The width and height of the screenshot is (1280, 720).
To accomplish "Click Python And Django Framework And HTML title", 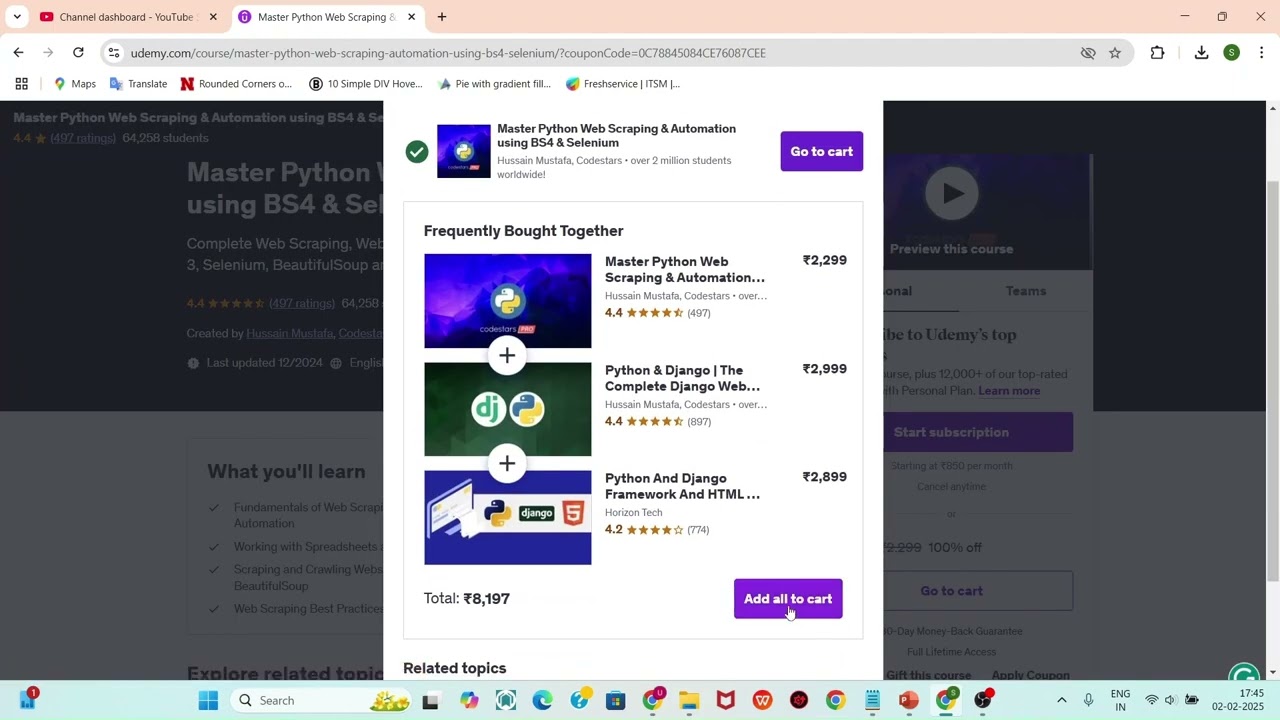I will [682, 486].
